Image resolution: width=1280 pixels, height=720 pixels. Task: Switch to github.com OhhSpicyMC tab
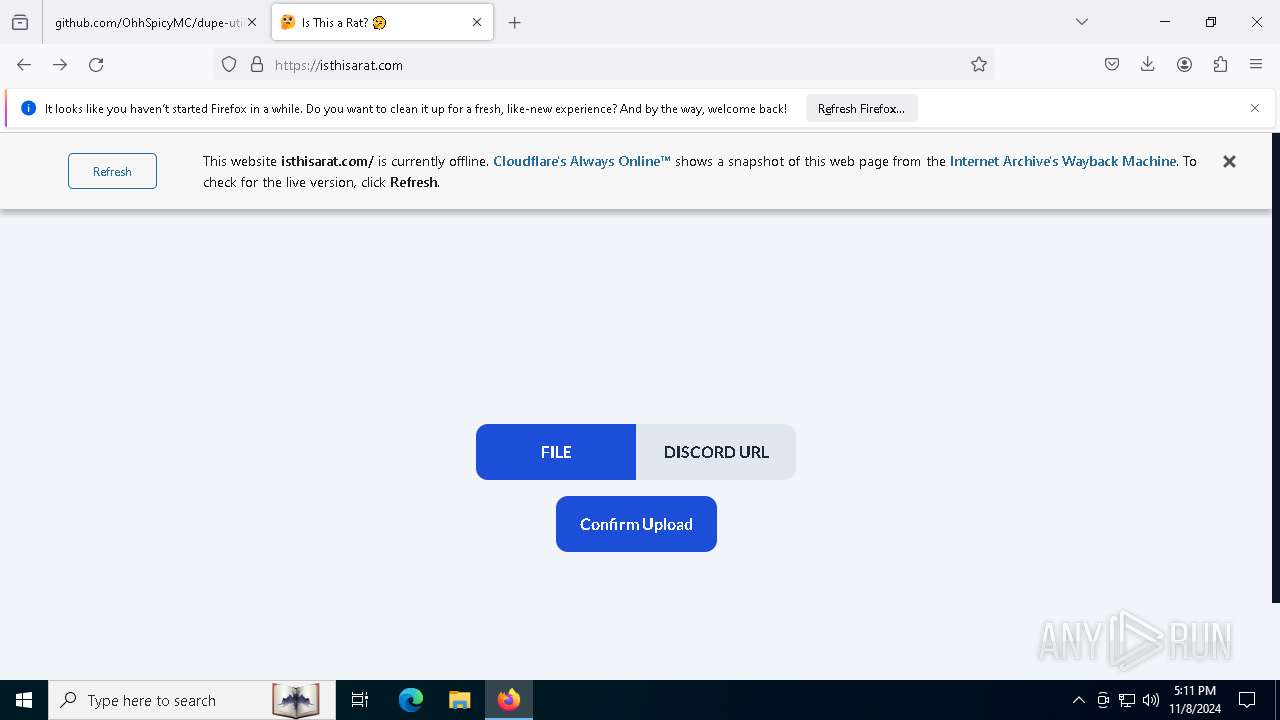pos(148,22)
